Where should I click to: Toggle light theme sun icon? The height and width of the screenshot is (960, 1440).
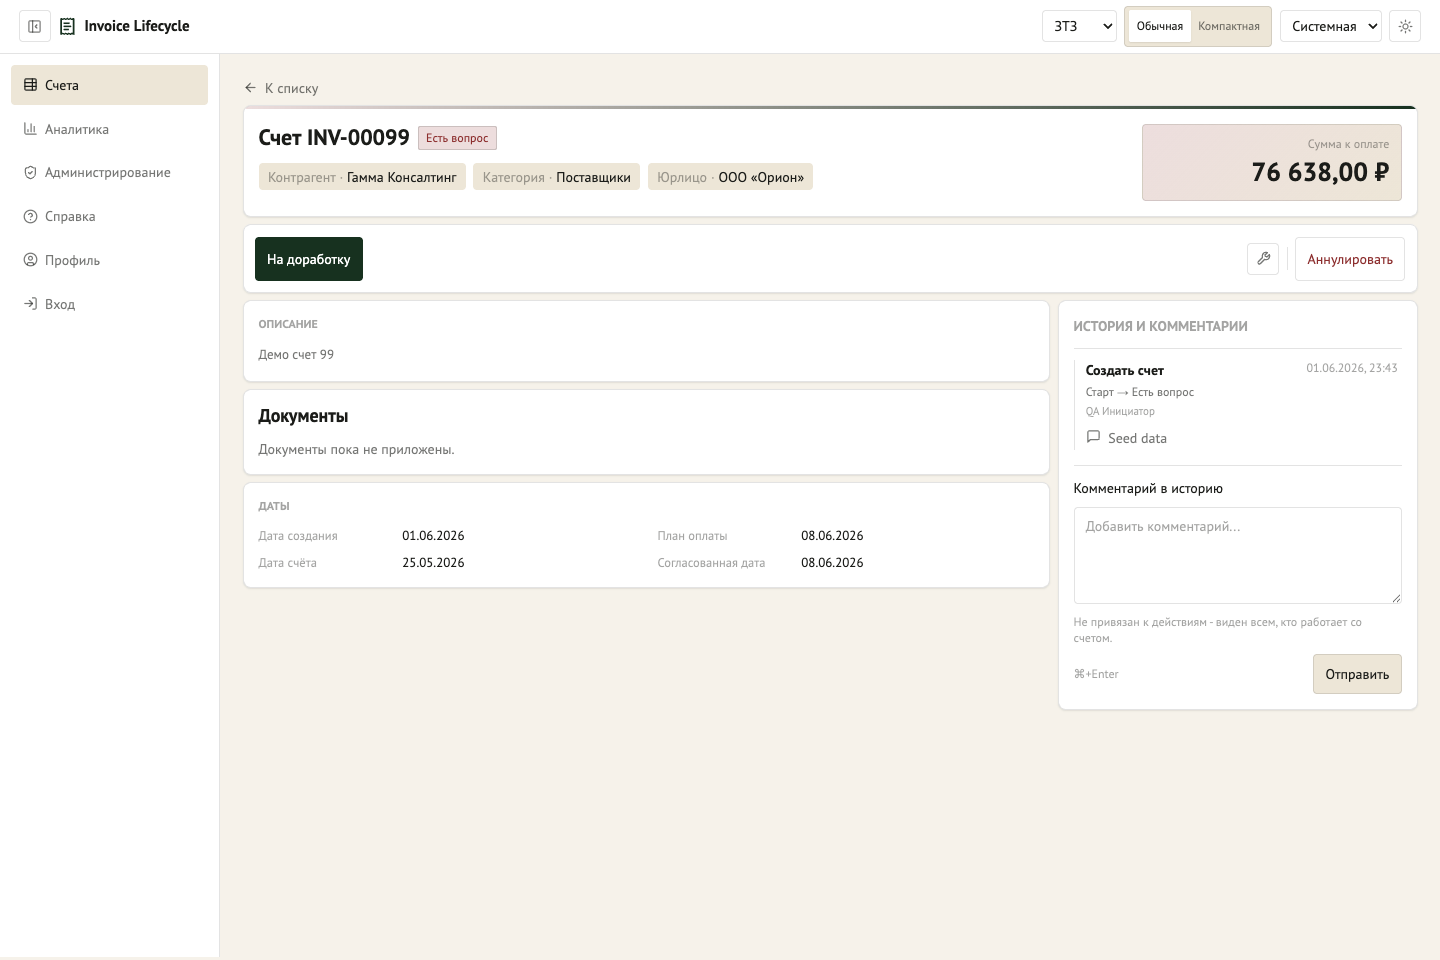pos(1405,26)
